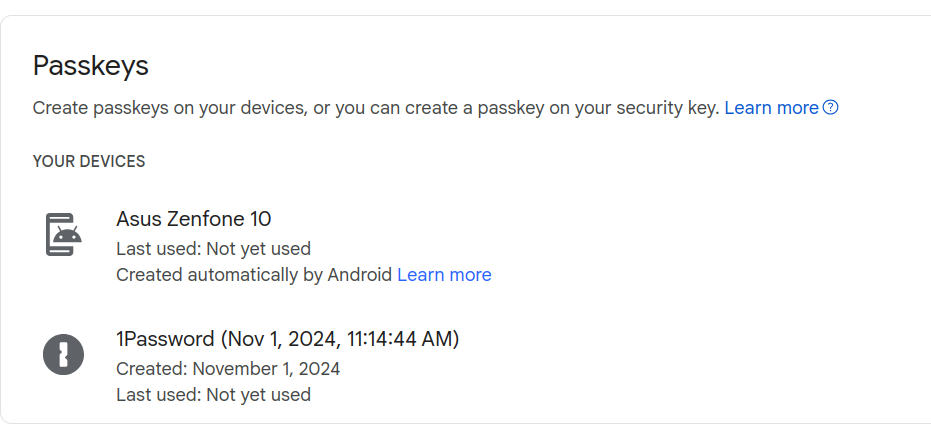
Task: Click the 'Last used' line under Asus Zenfone 10
Action: tap(213, 249)
